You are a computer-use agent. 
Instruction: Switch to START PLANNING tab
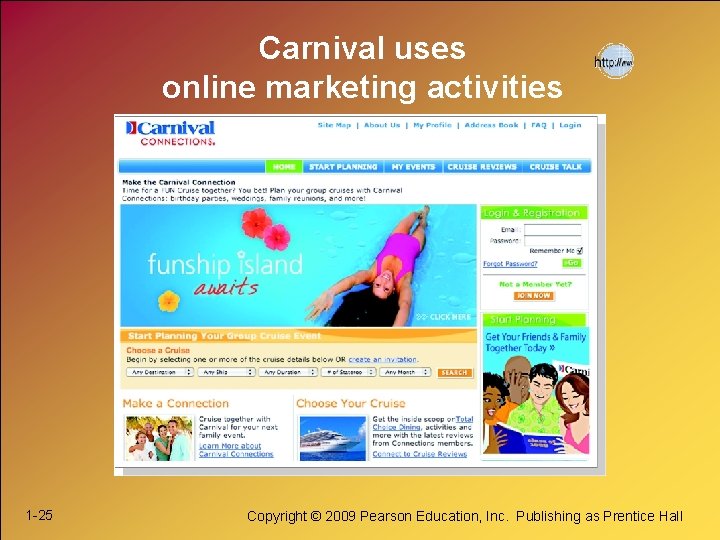click(x=343, y=167)
